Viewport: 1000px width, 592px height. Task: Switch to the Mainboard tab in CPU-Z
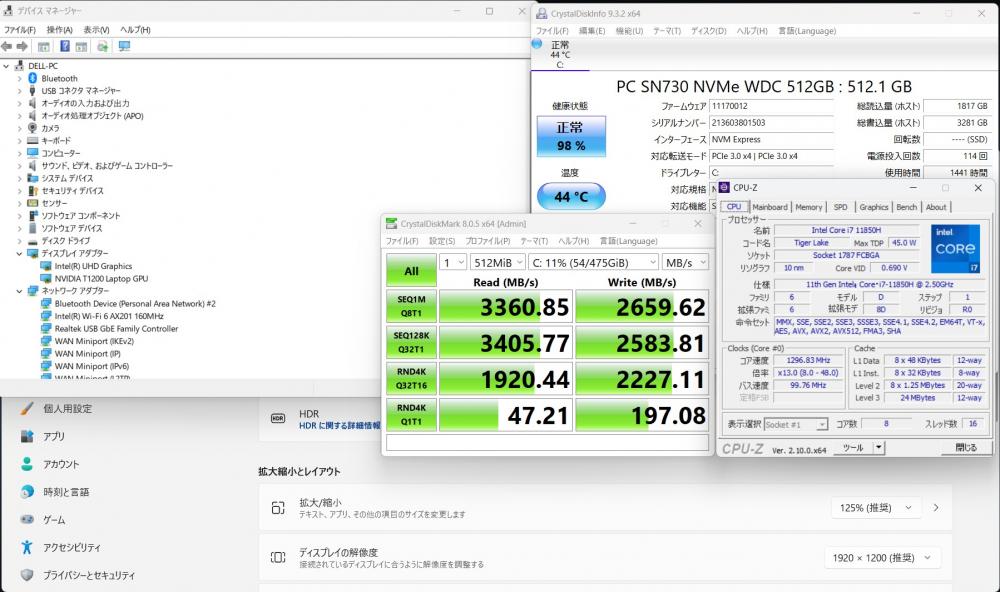coord(770,207)
